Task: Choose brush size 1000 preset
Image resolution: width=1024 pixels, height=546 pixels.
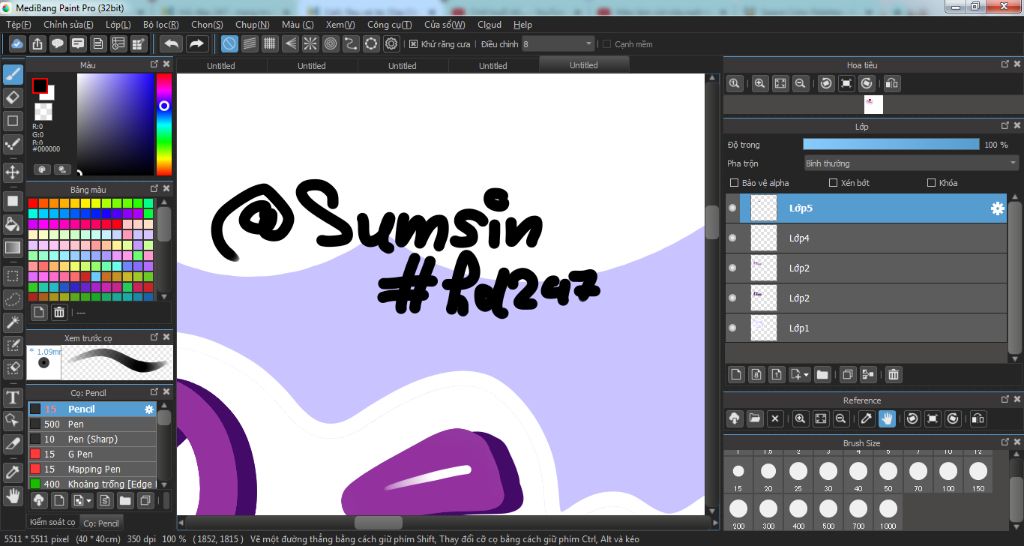Action: (888, 513)
